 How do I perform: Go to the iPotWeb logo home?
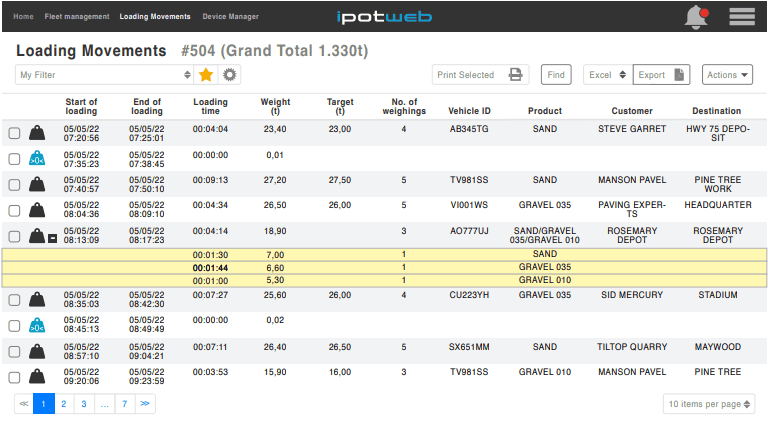pos(384,17)
